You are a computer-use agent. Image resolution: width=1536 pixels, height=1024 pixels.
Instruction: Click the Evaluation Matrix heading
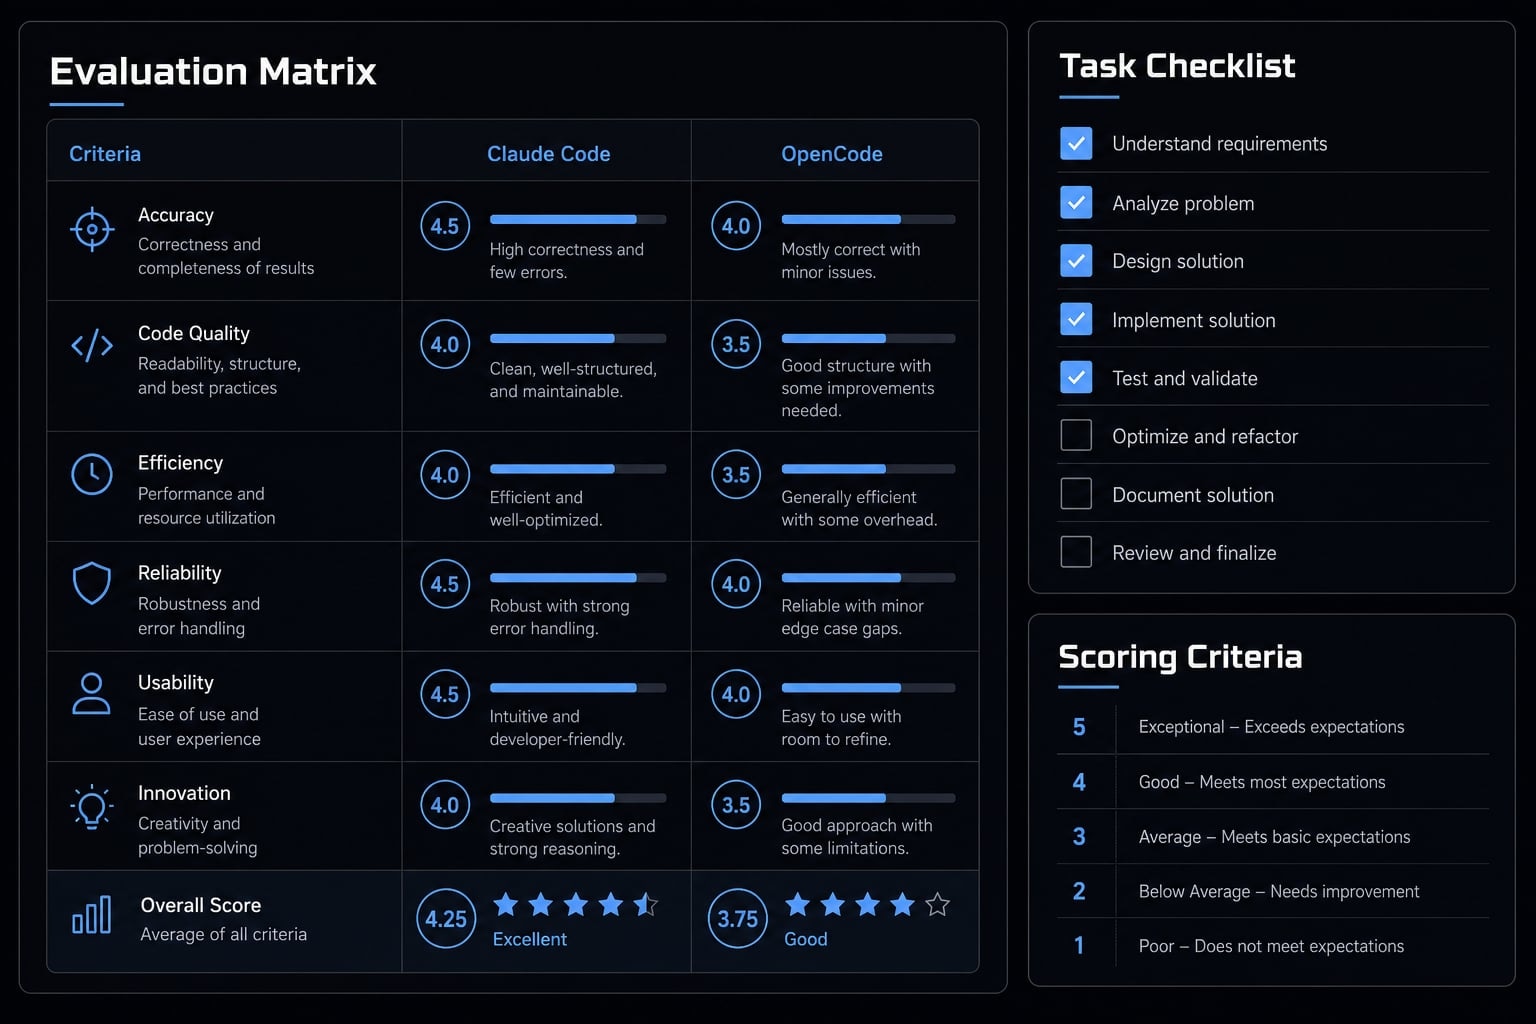point(213,71)
